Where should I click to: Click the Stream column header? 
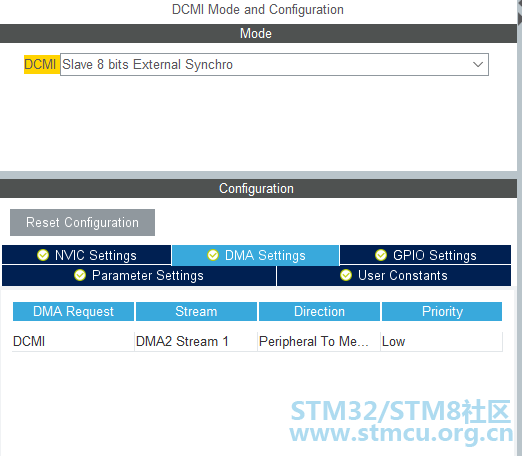point(196,311)
